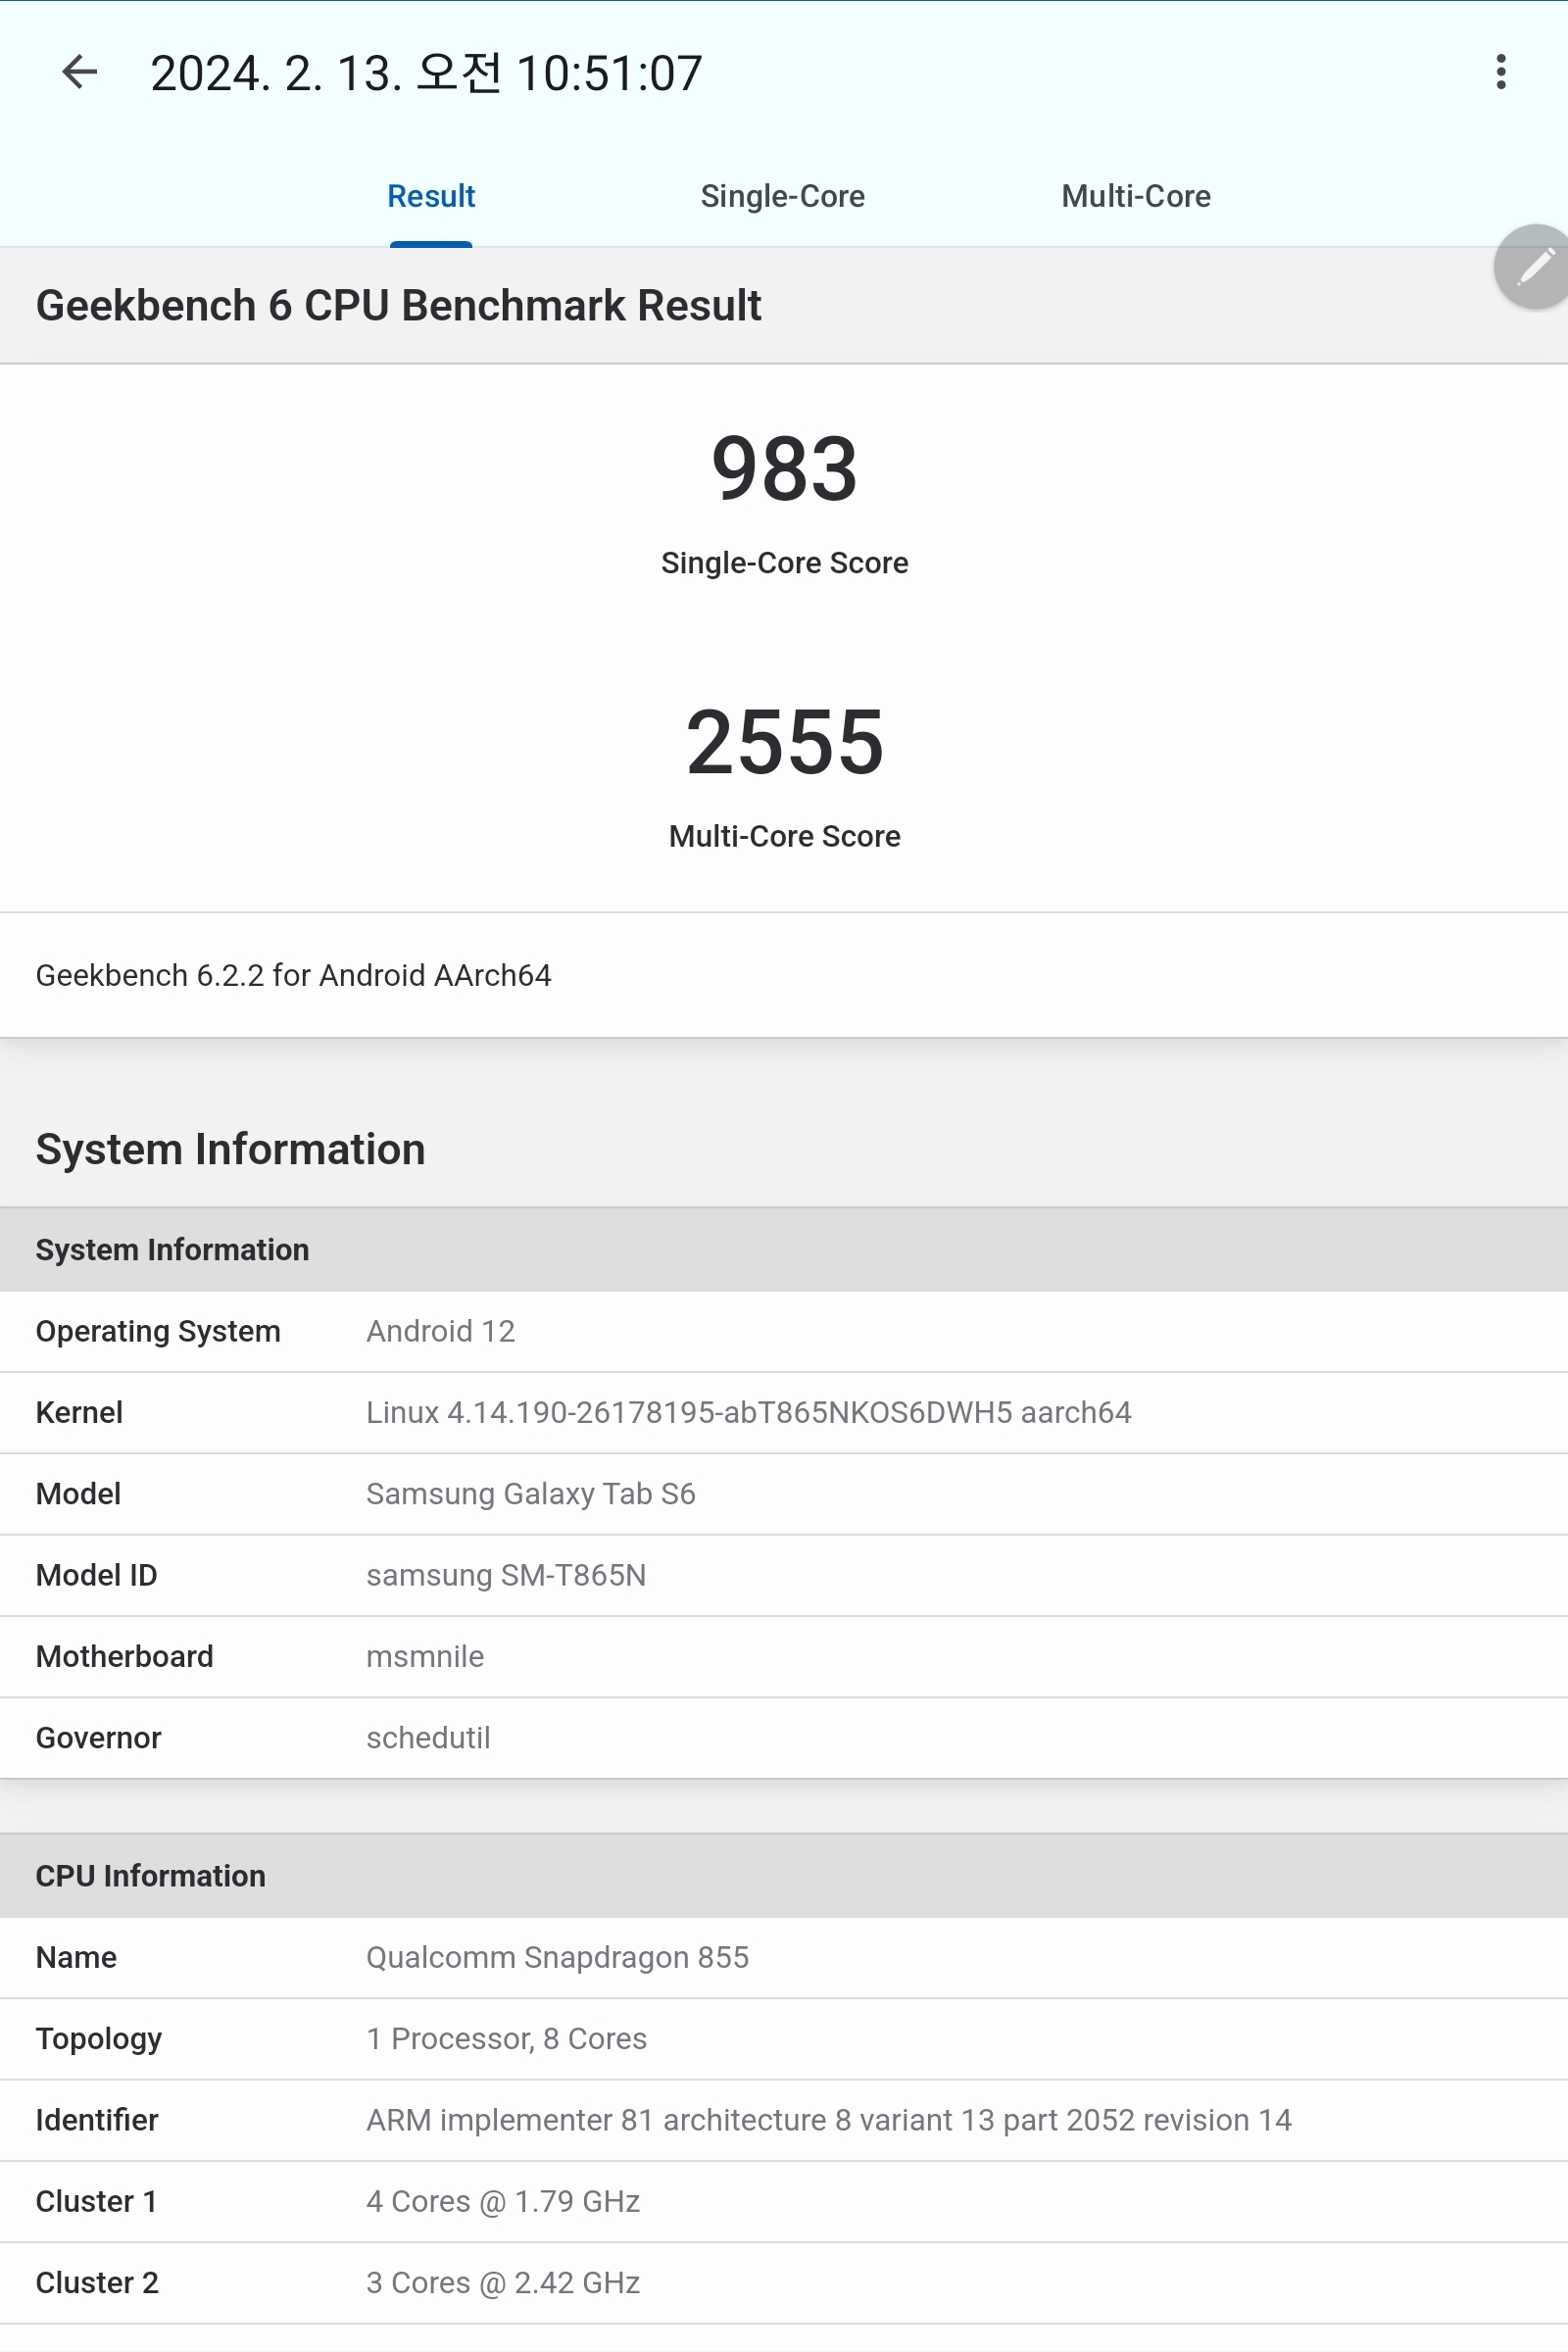
Task: Tap the msmnile motherboard value
Action: coord(425,1656)
